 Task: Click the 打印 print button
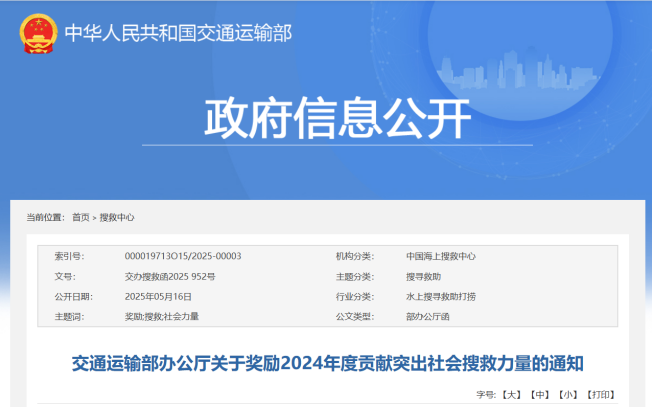pyautogui.click(x=599, y=395)
